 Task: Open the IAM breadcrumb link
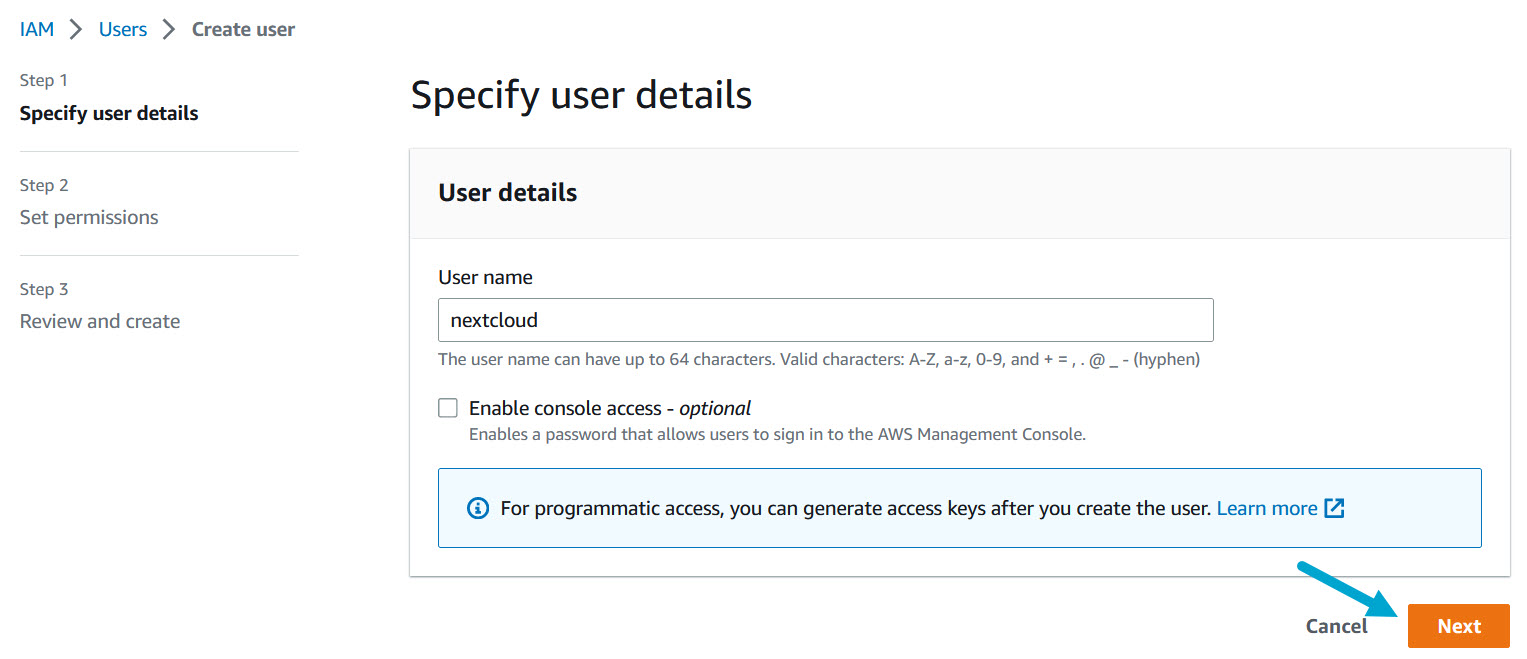coord(36,29)
